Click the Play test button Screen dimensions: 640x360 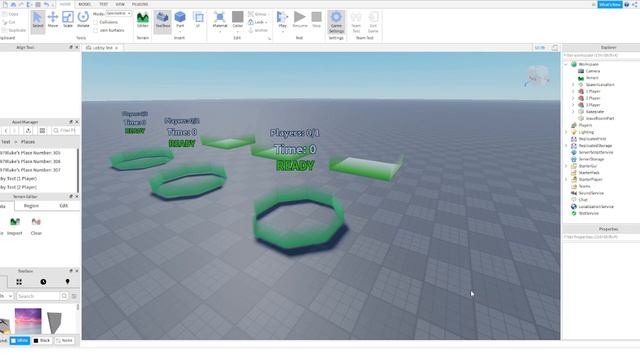click(282, 20)
